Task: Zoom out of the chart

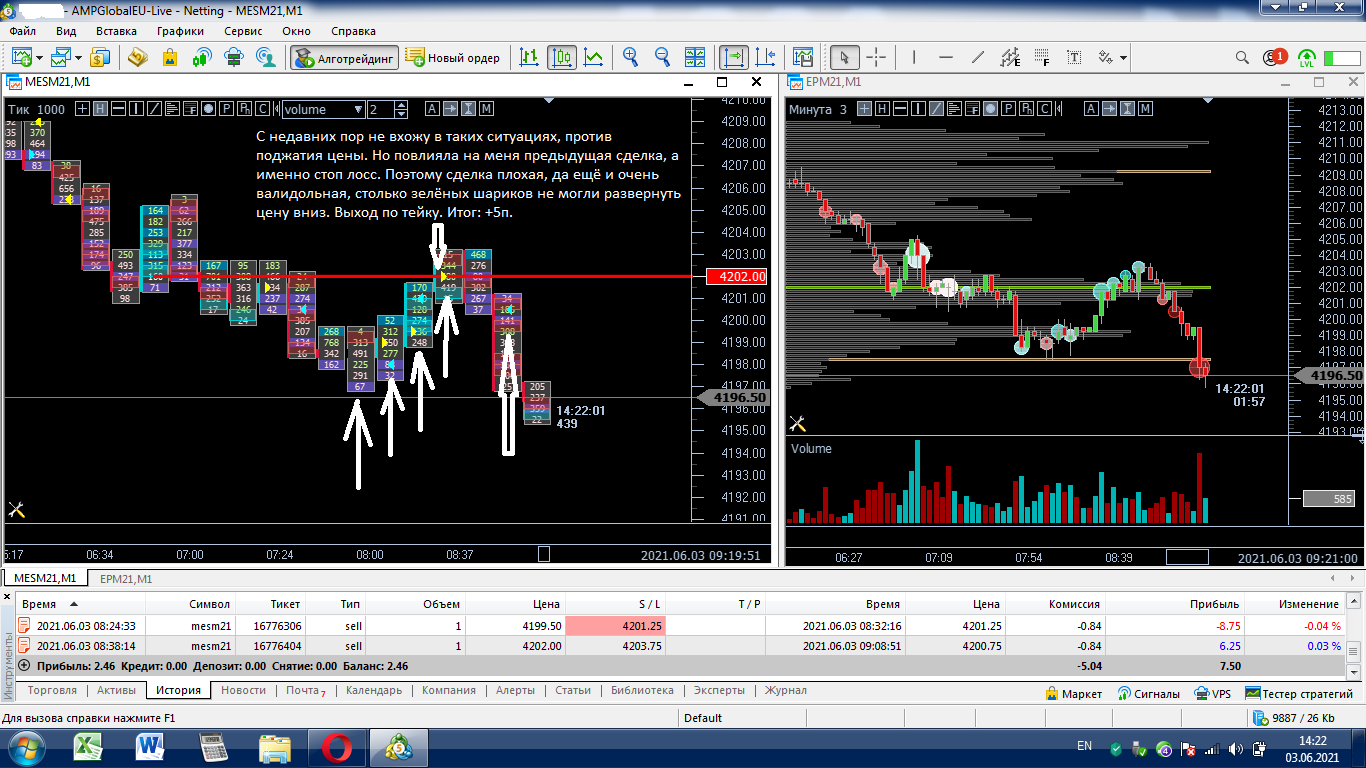Action: click(662, 57)
